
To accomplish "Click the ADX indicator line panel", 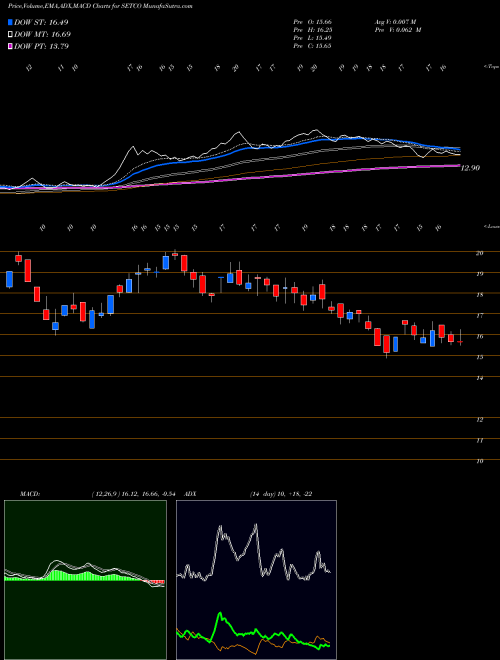I will 256,580.
